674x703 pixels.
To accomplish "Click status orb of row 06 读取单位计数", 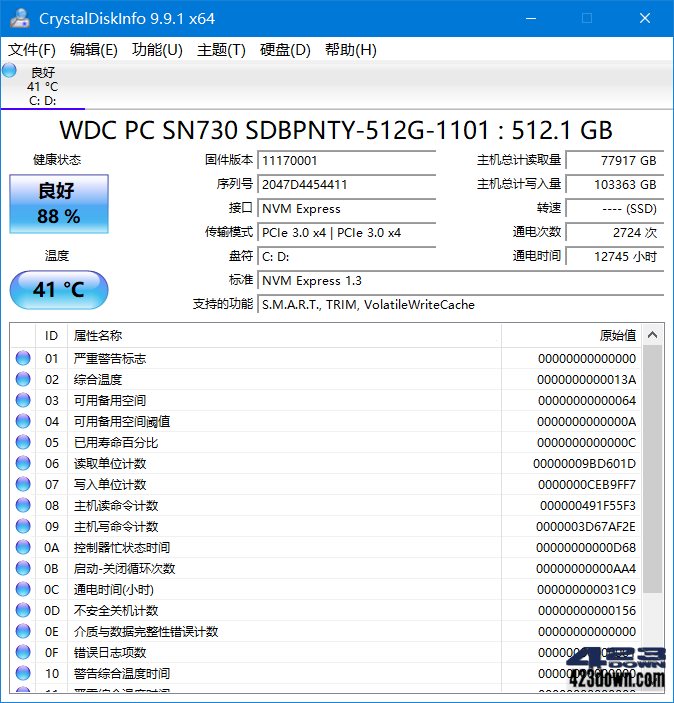I will click(23, 463).
